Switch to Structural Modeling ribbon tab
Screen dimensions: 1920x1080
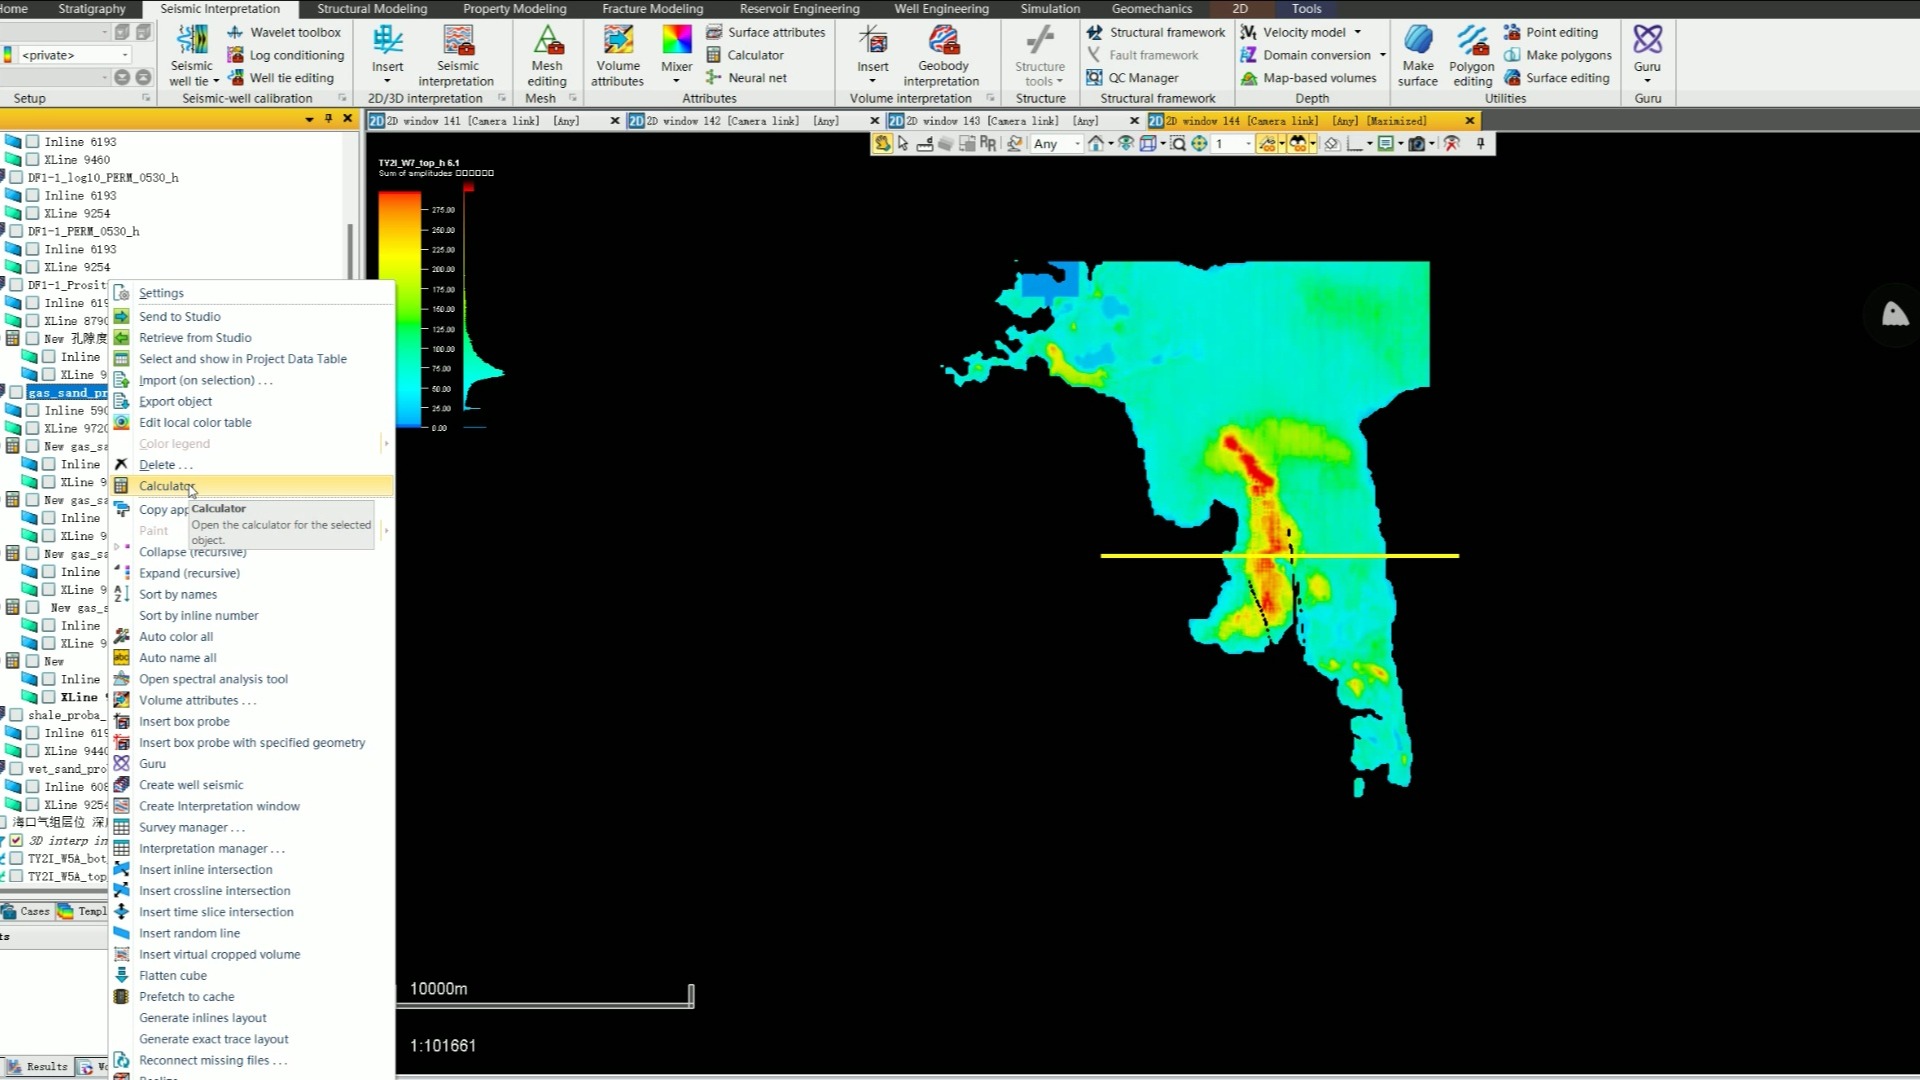[x=372, y=9]
